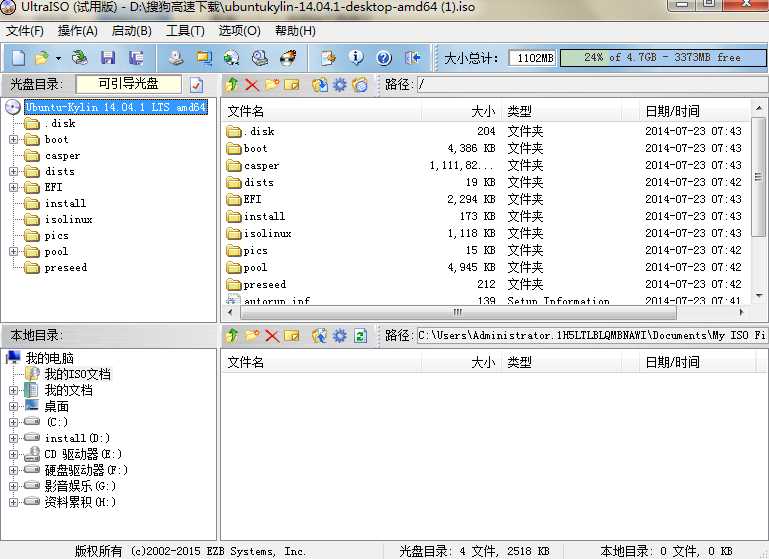
Task: Open the 操作(A) menu
Action: pyautogui.click(x=77, y=31)
